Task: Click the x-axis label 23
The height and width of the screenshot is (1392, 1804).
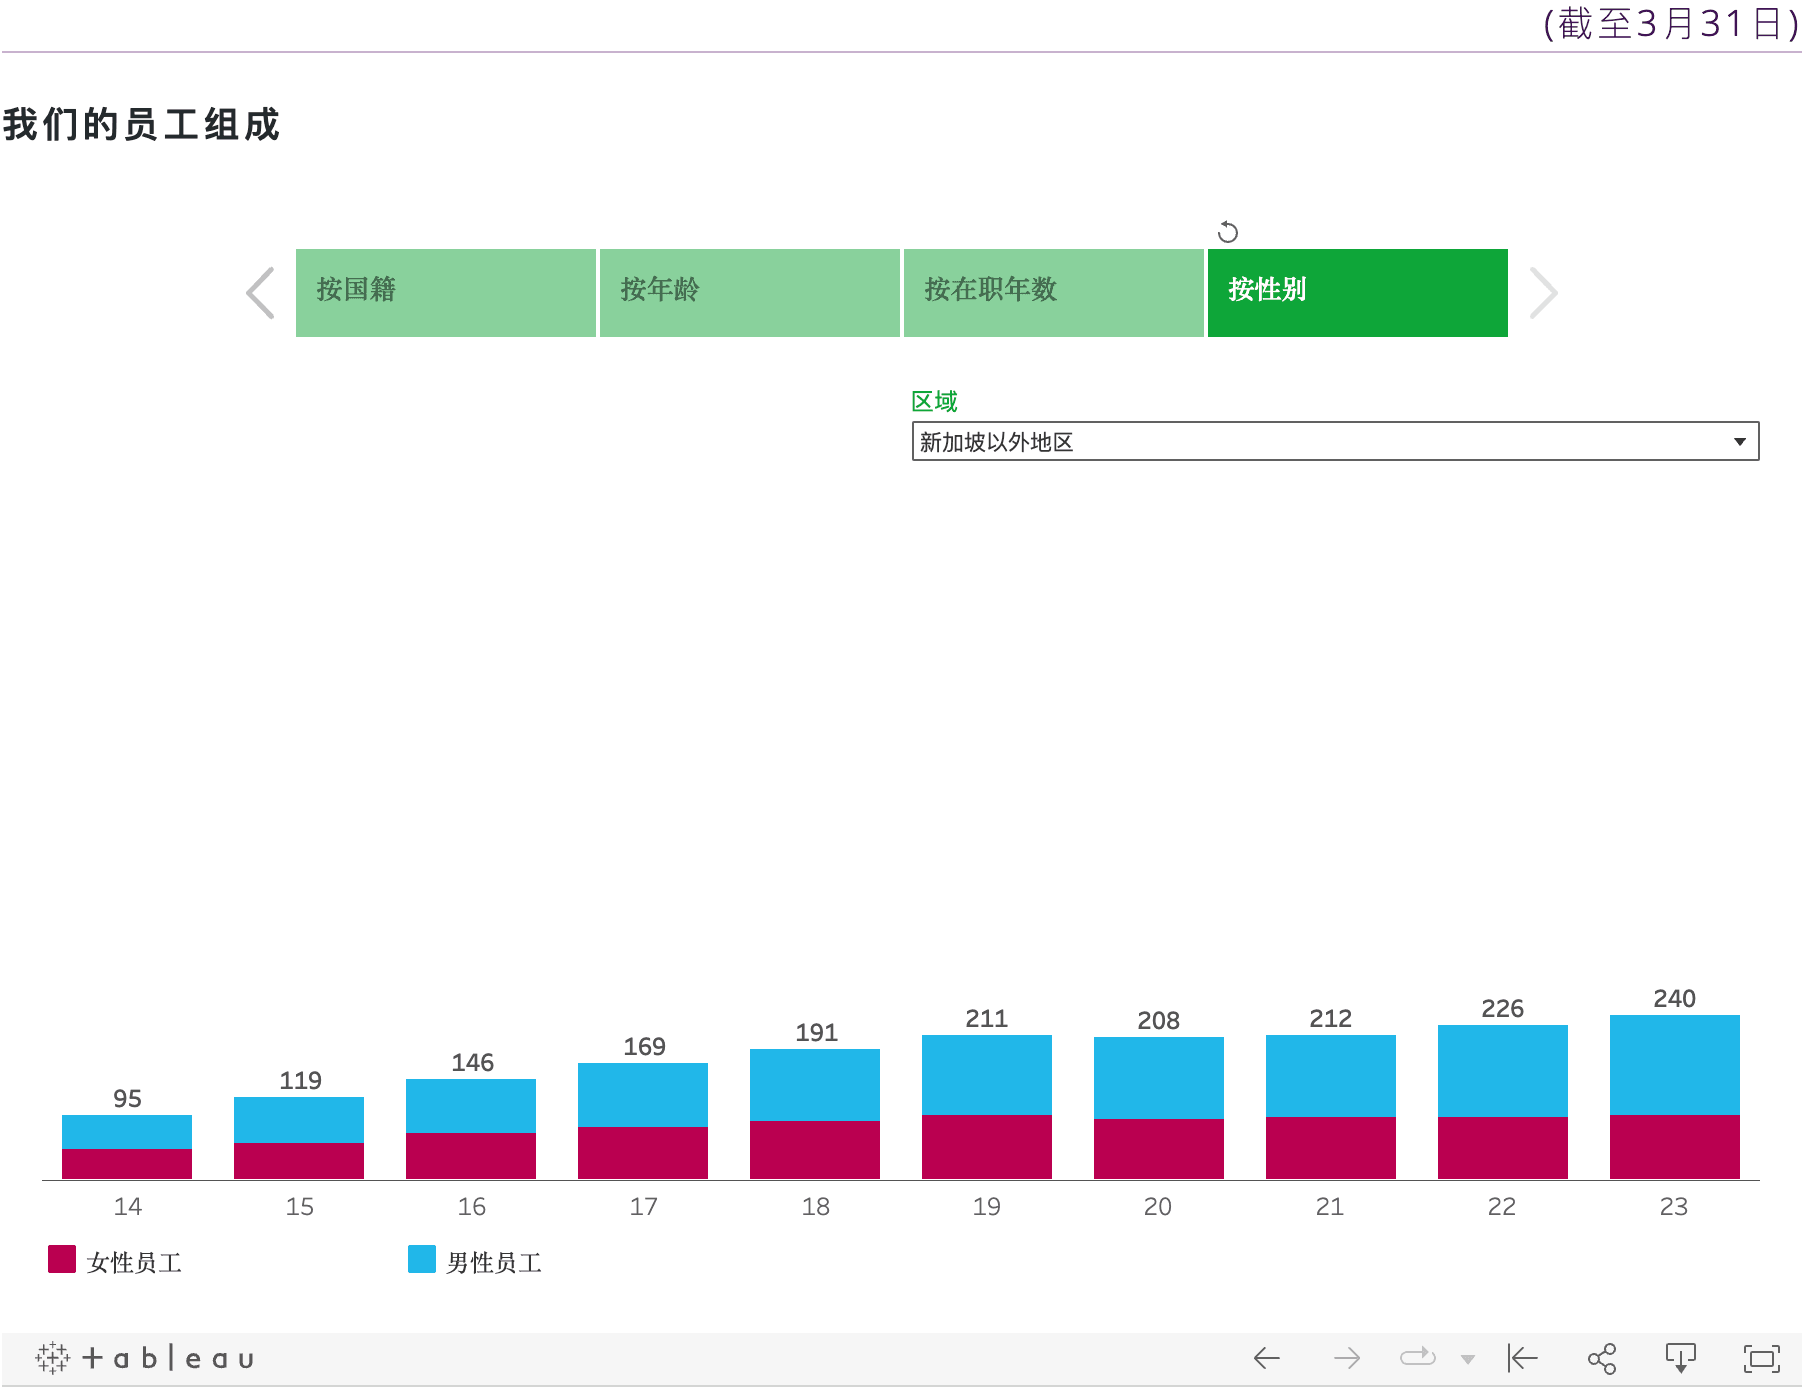Action: click(x=1674, y=1206)
